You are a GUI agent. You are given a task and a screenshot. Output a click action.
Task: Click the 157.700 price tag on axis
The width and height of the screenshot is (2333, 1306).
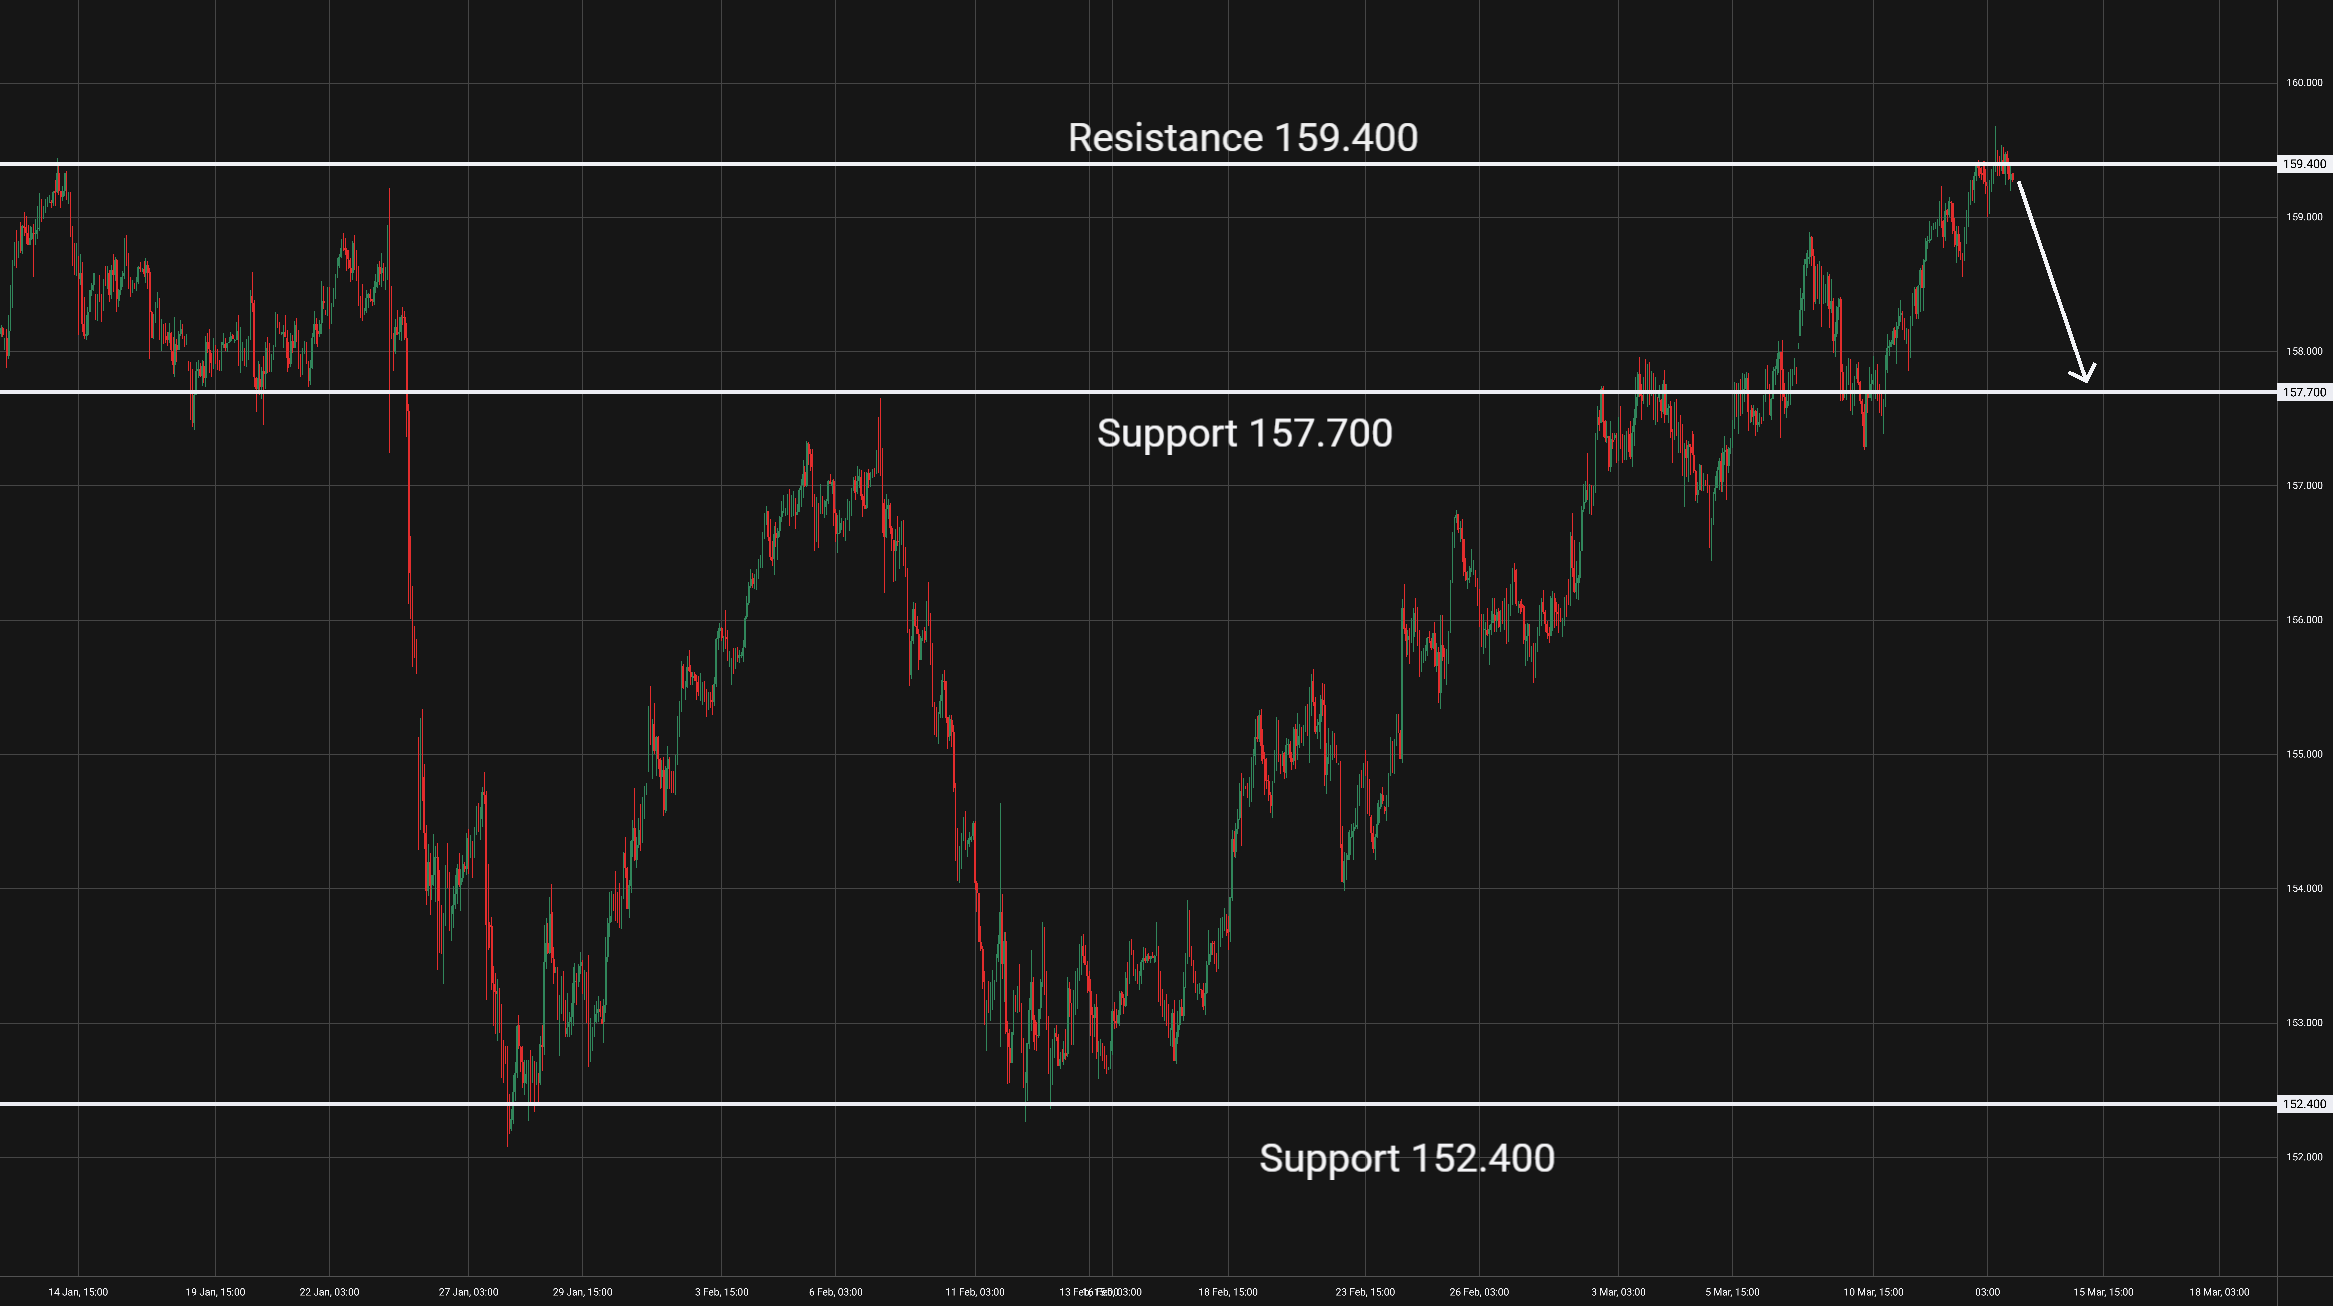pyautogui.click(x=2304, y=392)
